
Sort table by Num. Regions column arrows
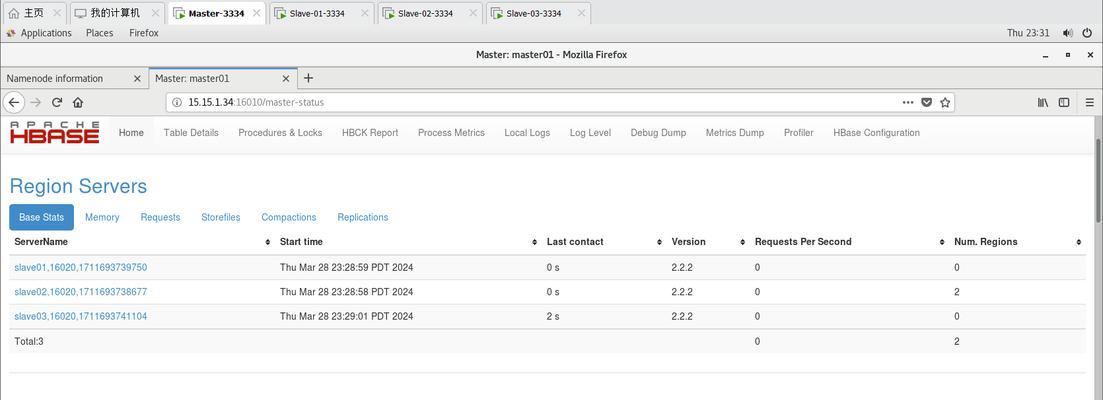pos(1079,242)
